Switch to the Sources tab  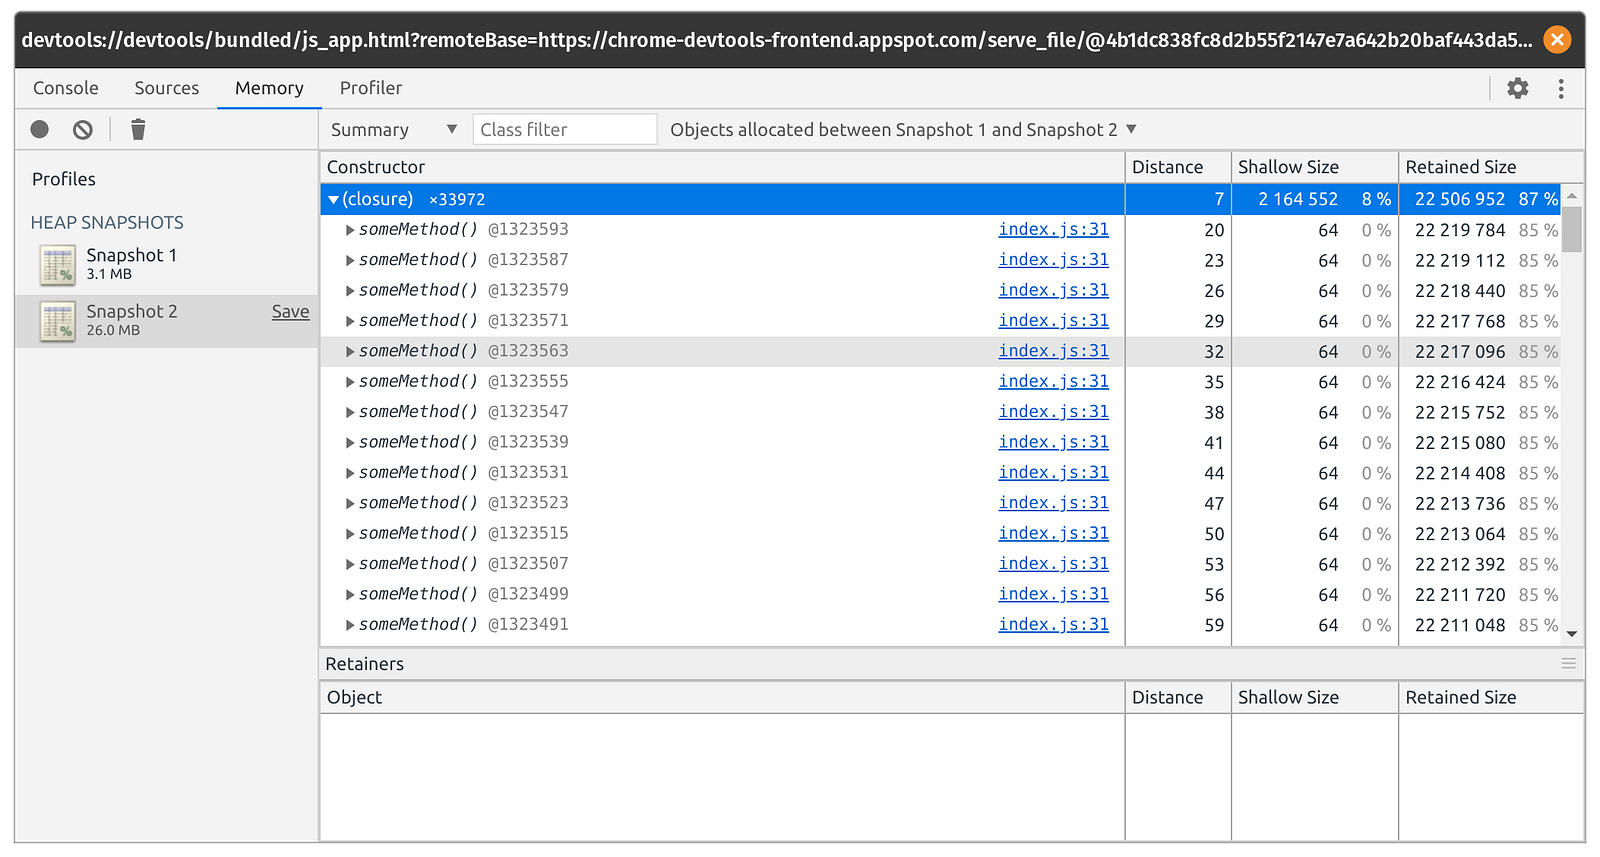[x=167, y=88]
